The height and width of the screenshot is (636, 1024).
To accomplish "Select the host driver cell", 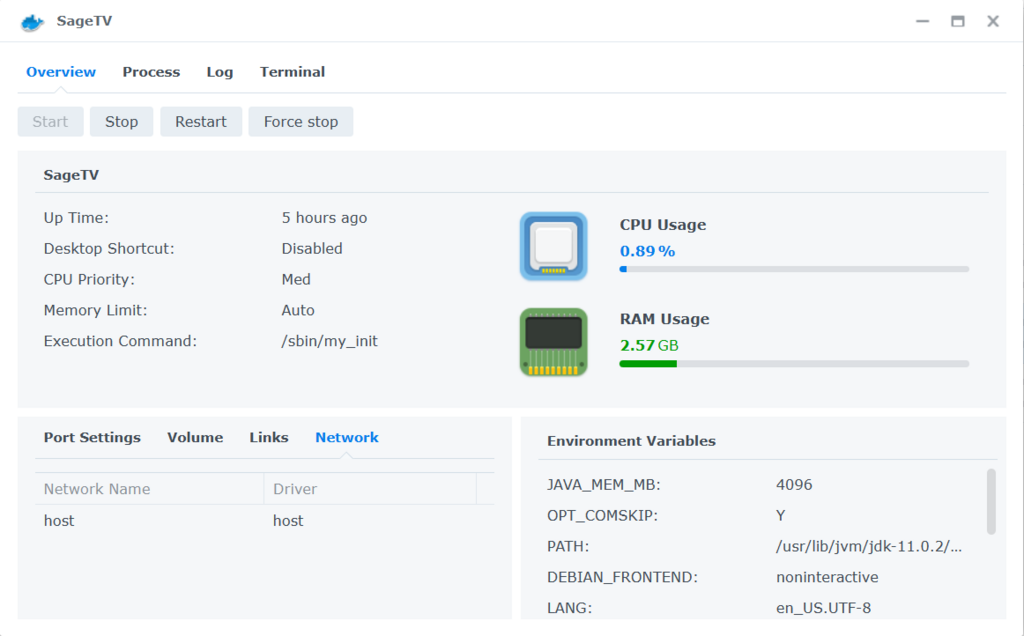I will coord(288,520).
